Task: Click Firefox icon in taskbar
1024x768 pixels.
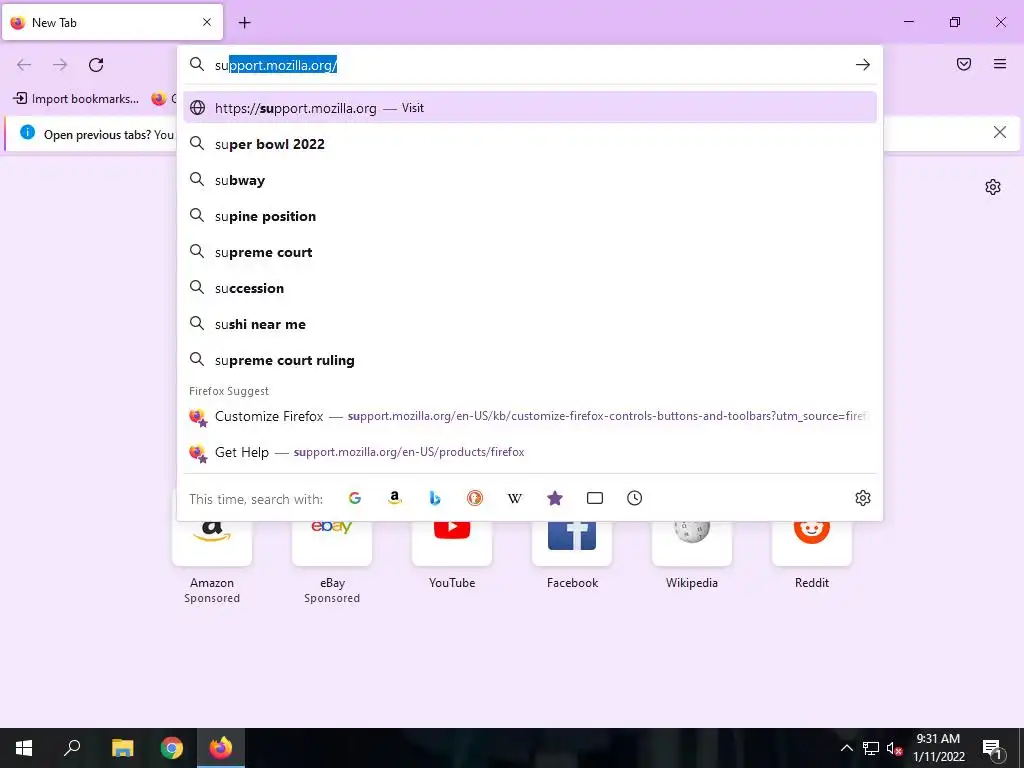Action: pos(221,748)
